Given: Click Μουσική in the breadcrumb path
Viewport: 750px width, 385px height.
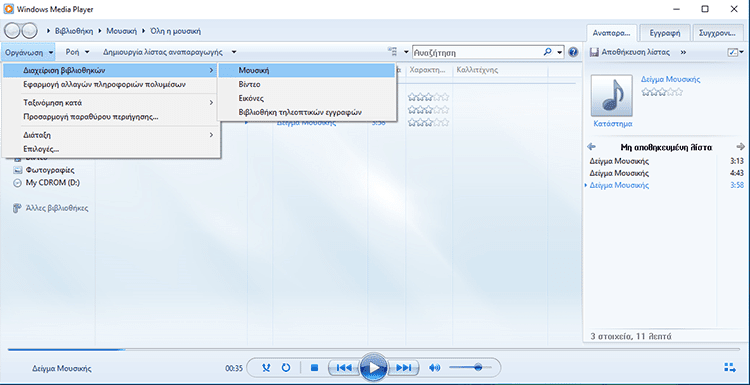Looking at the screenshot, I should pos(121,31).
